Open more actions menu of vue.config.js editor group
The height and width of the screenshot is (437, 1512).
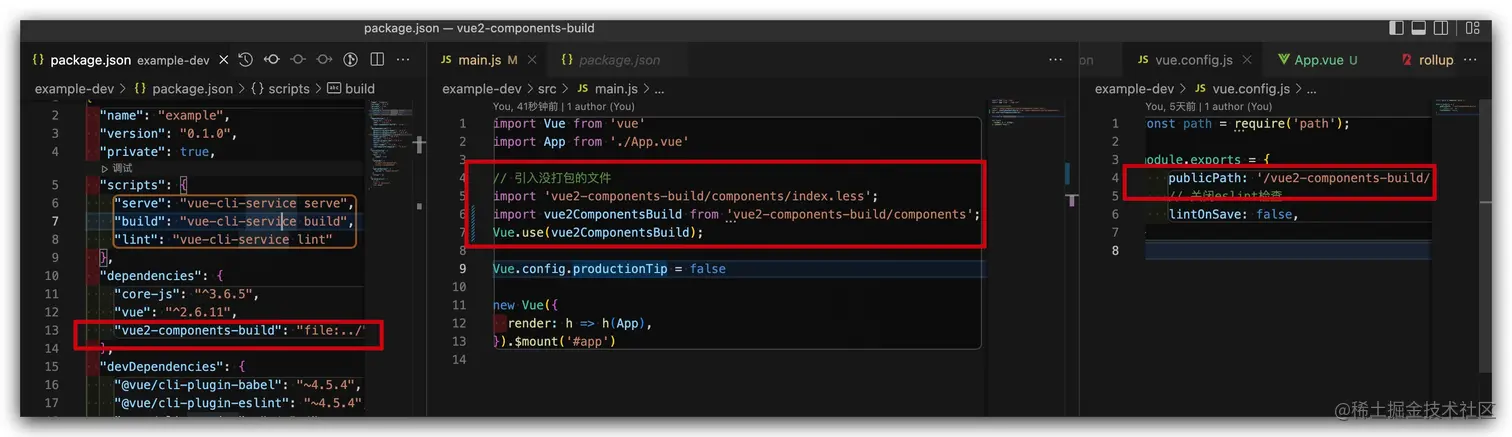click(x=1471, y=60)
